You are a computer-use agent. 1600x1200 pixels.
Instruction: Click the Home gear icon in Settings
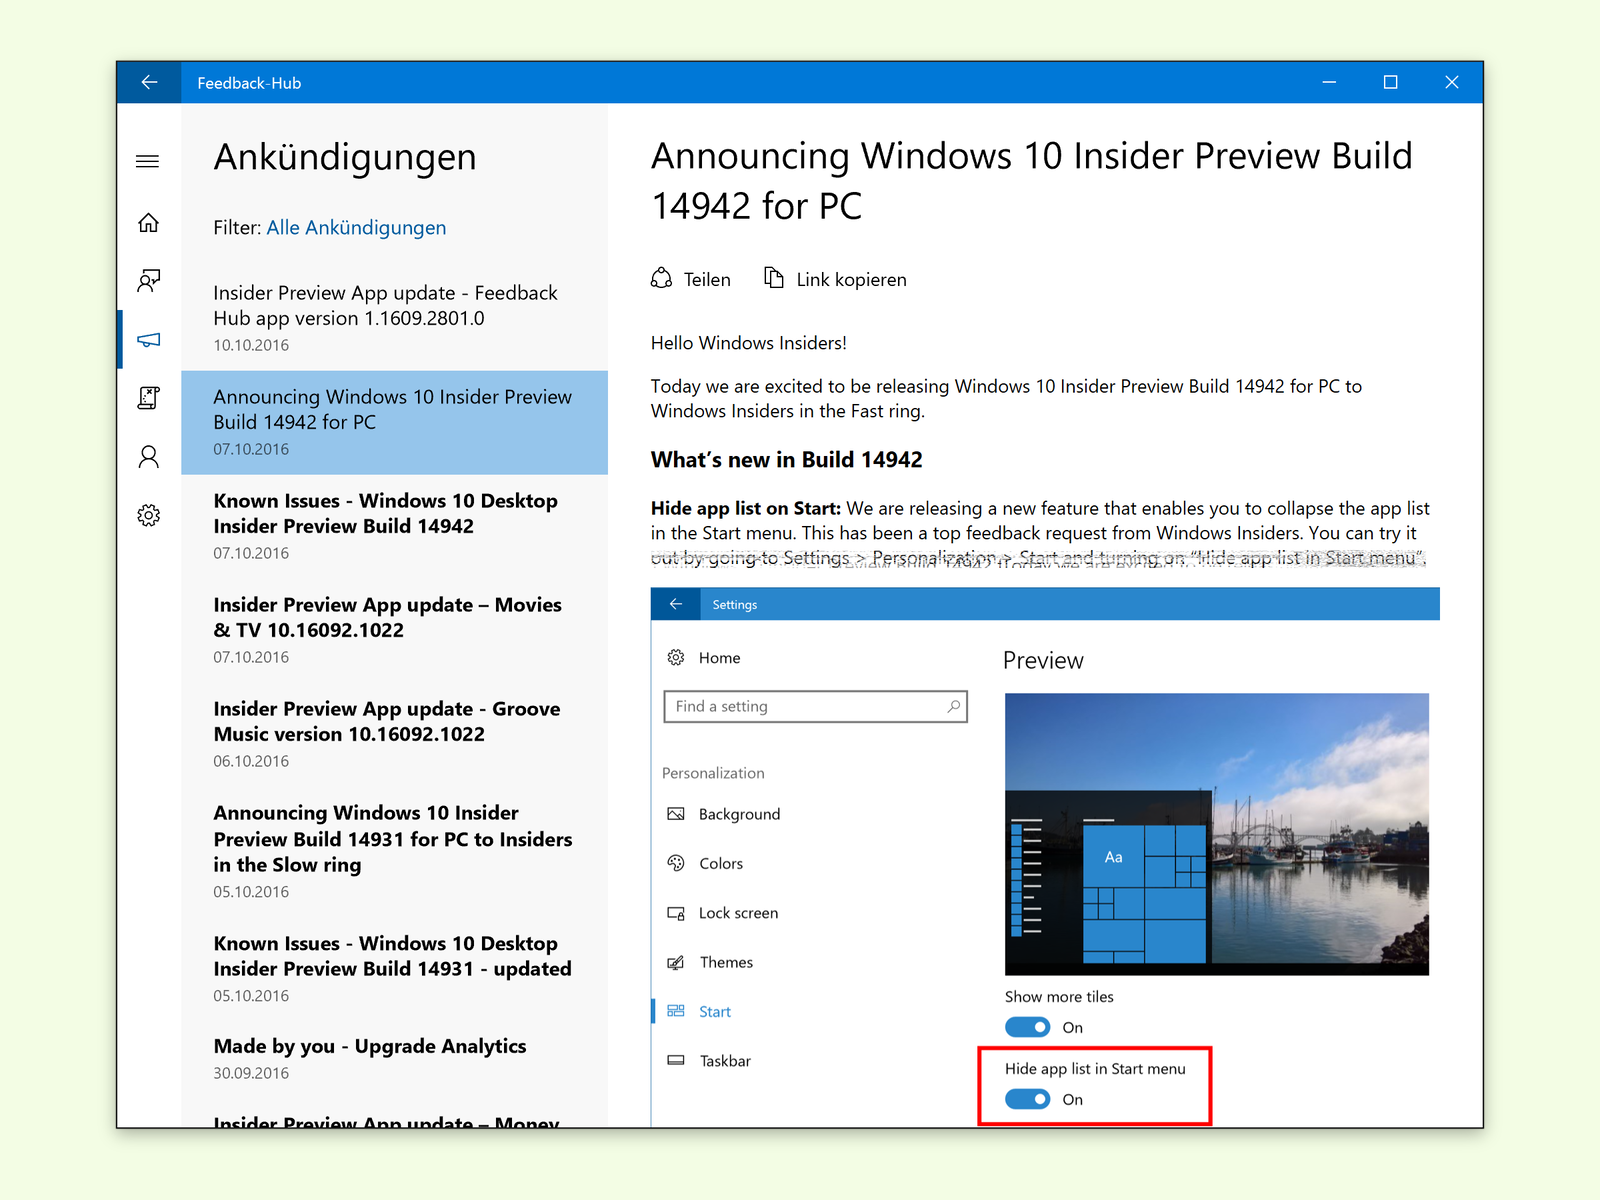tap(676, 657)
